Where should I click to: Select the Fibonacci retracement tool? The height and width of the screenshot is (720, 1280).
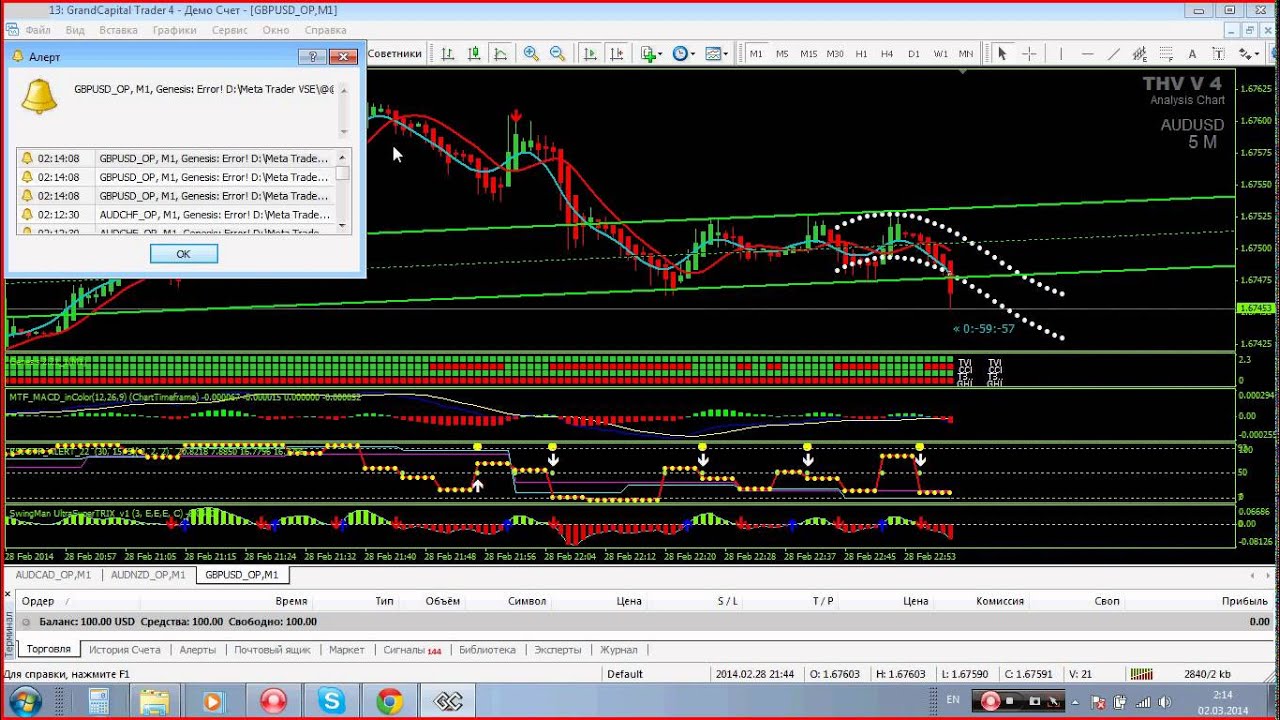click(1166, 54)
